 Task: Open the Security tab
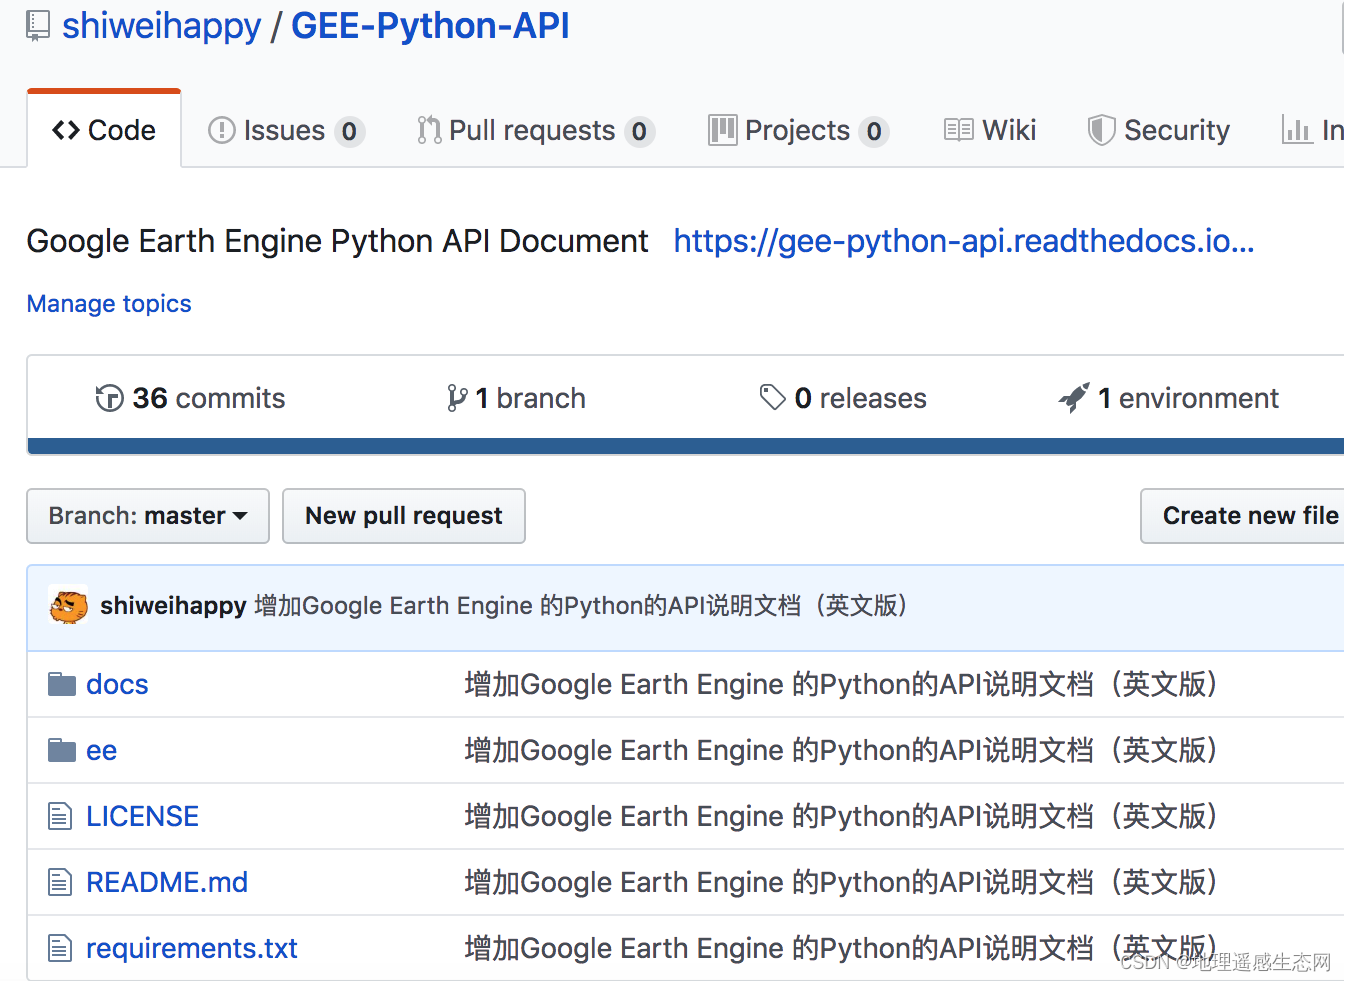(x=1159, y=131)
